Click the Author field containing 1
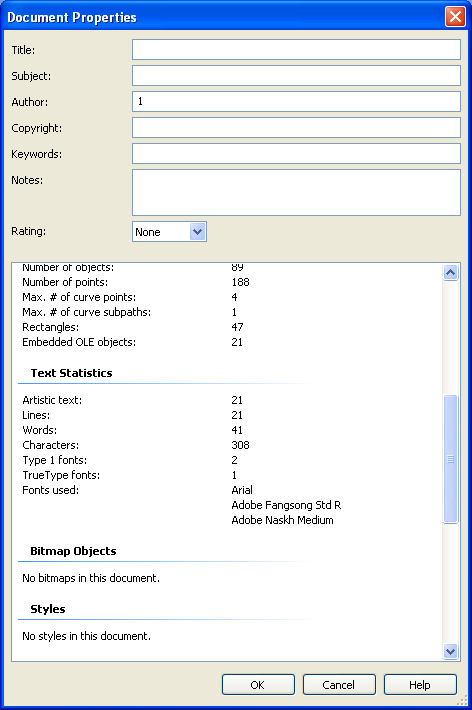The image size is (472, 710). coord(296,101)
